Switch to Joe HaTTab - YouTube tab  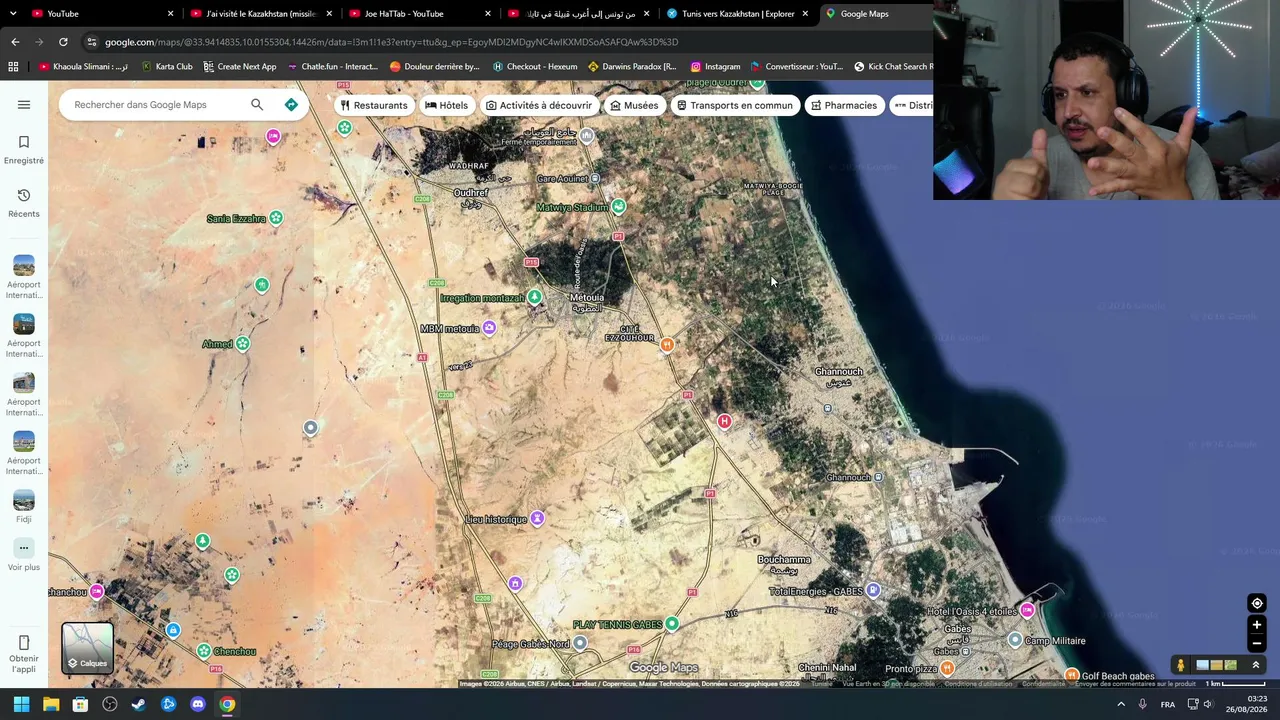(418, 14)
